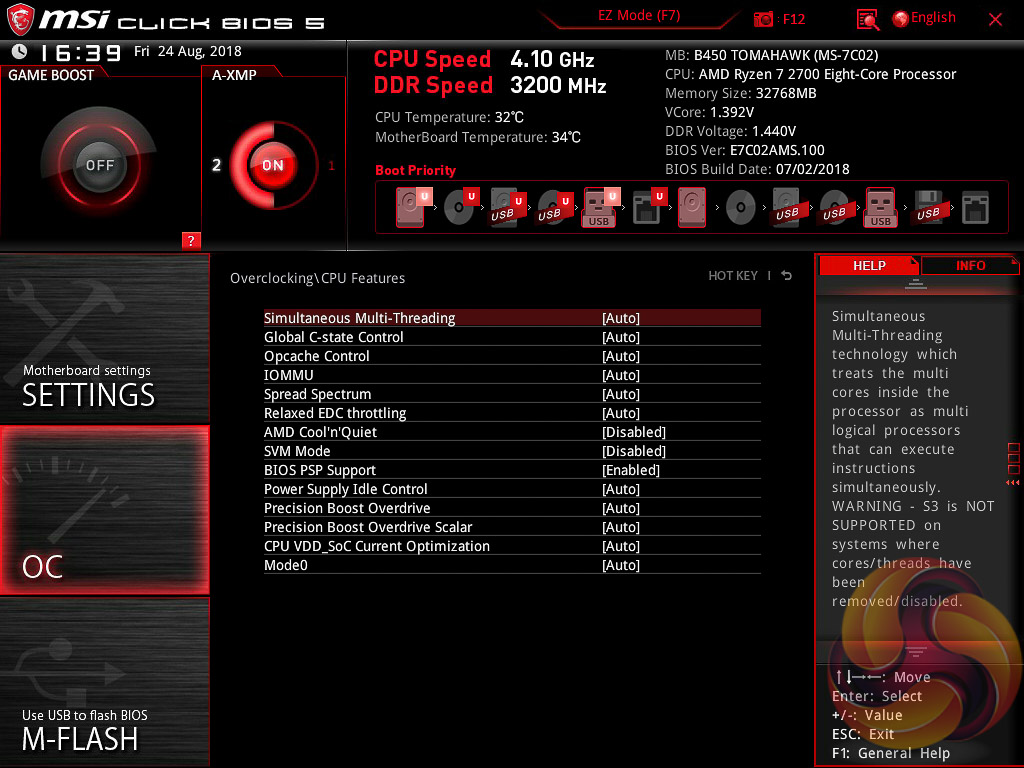Open the BIOS search magnifier icon
This screenshot has height=768, width=1024.
tap(867, 20)
